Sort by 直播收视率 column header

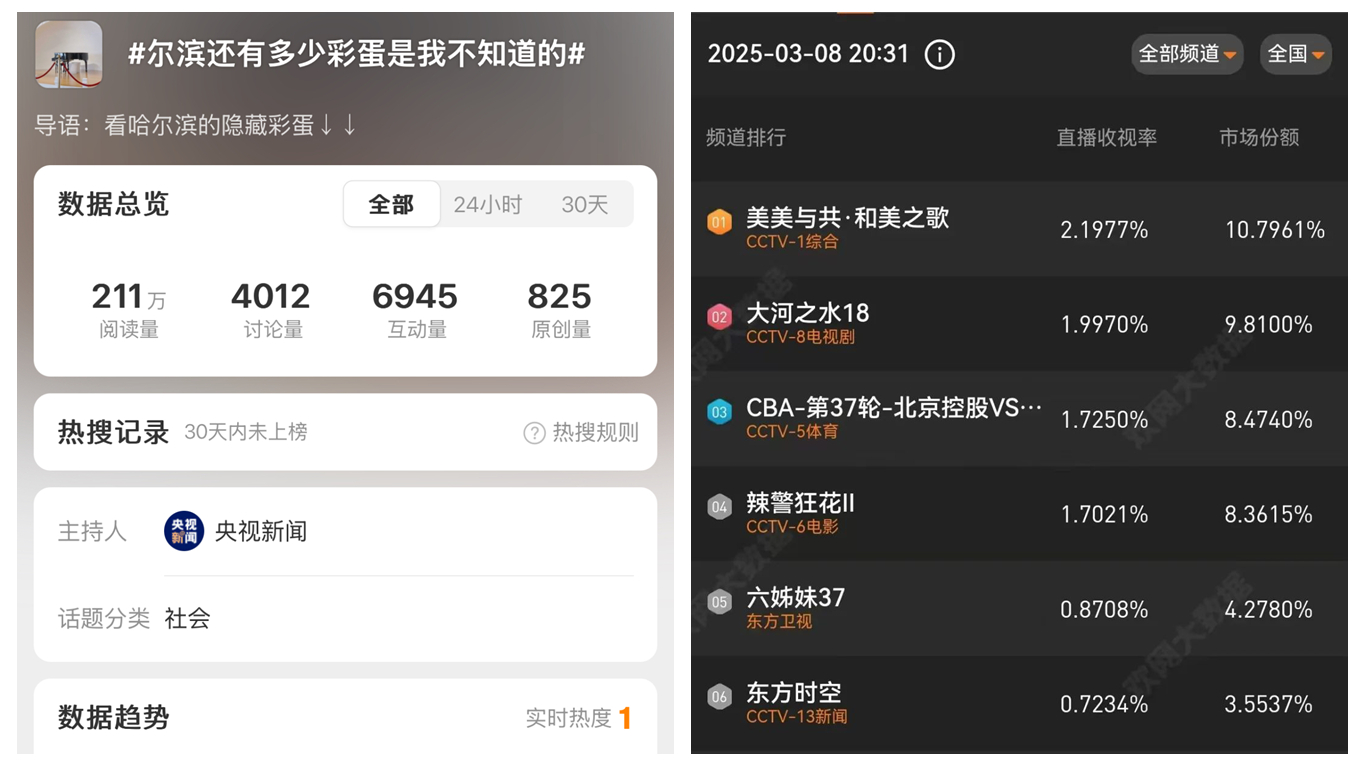(1106, 138)
